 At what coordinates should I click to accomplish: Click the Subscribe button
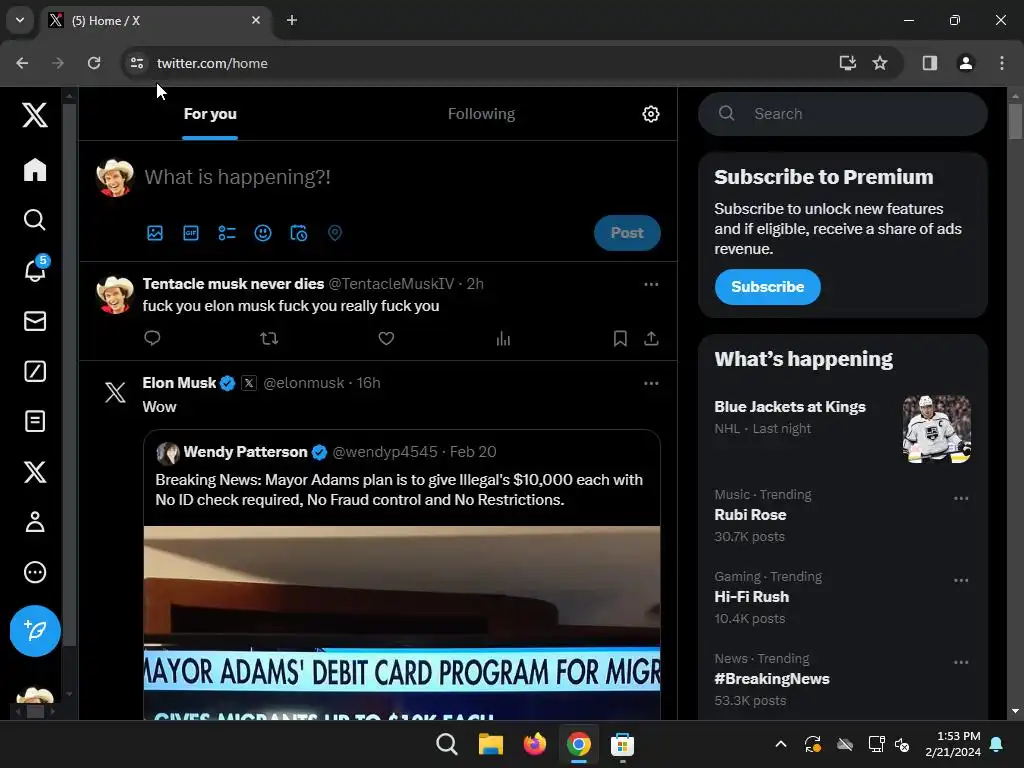767,287
